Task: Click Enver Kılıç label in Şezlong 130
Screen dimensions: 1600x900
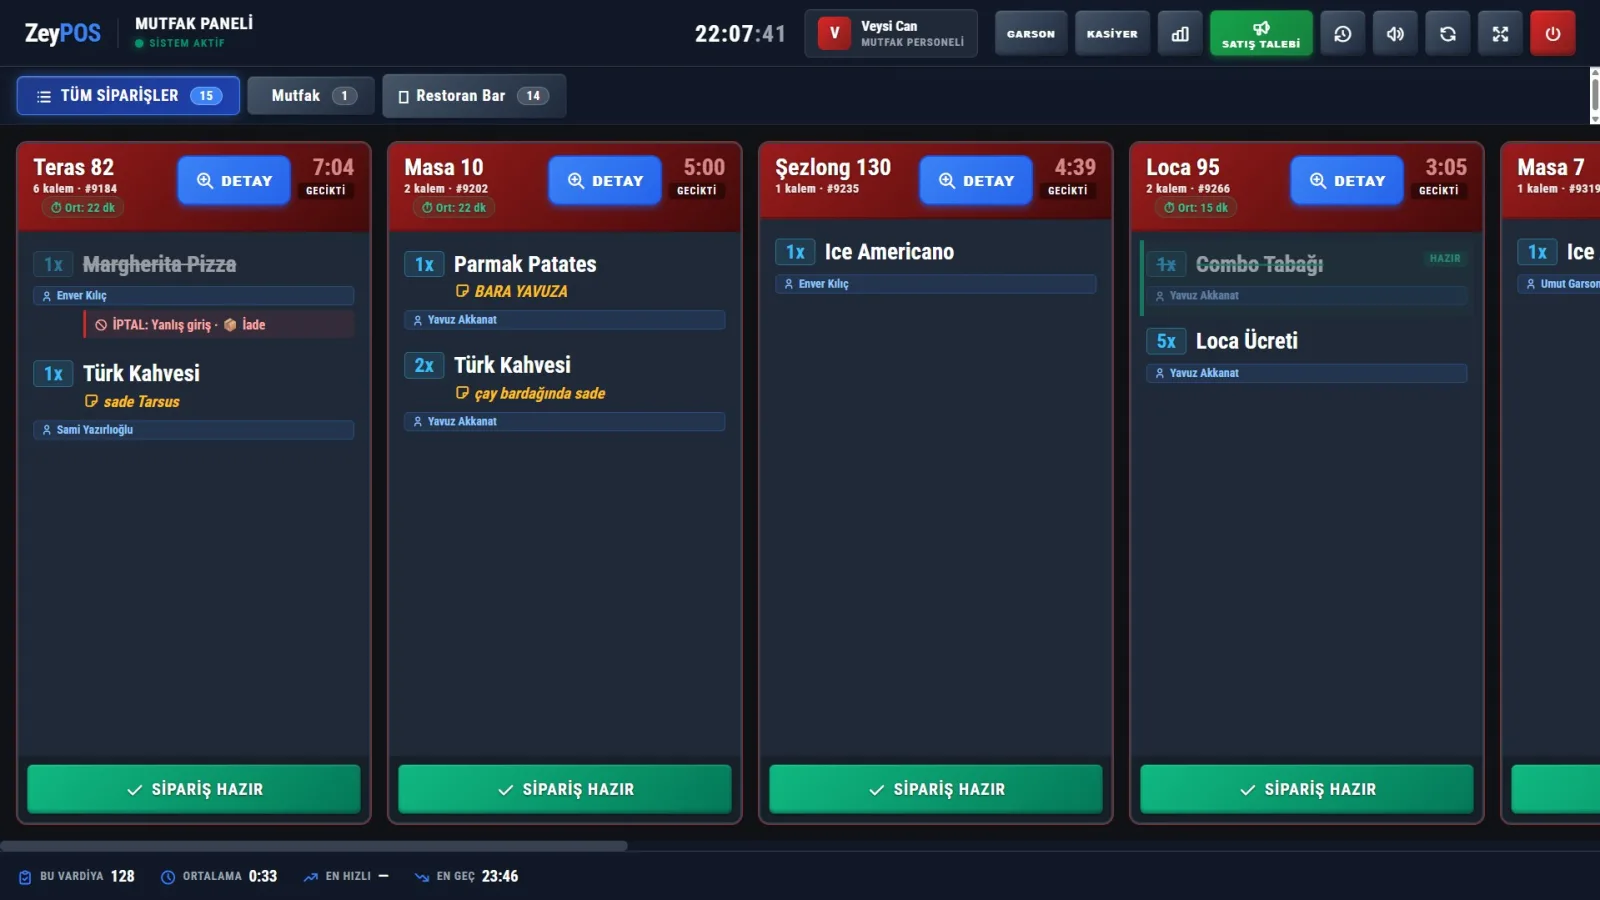Action: [936, 284]
